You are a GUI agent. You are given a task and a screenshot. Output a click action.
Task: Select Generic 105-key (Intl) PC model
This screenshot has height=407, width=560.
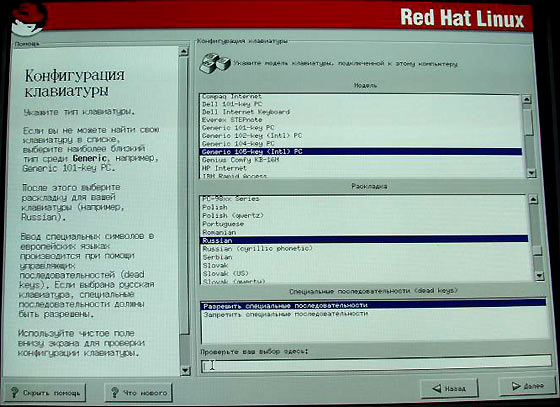361,152
